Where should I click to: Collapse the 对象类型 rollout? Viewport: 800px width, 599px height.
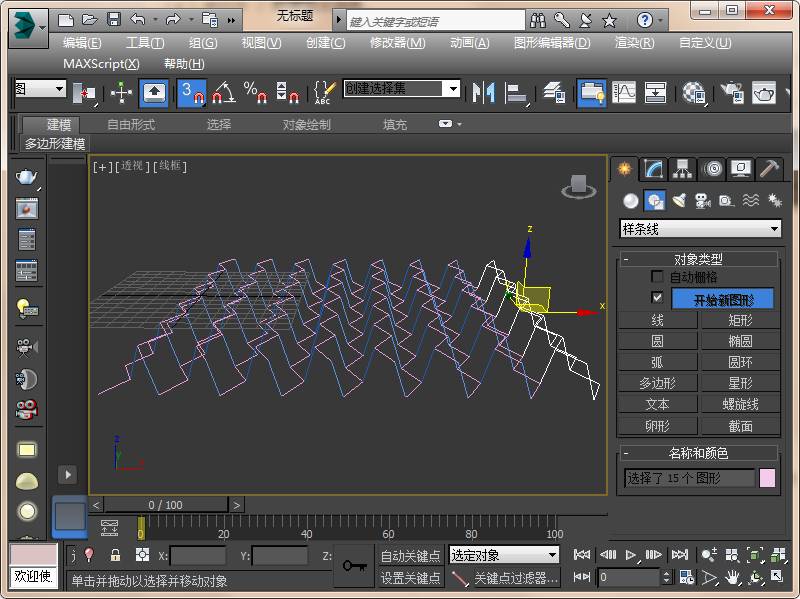[626, 259]
